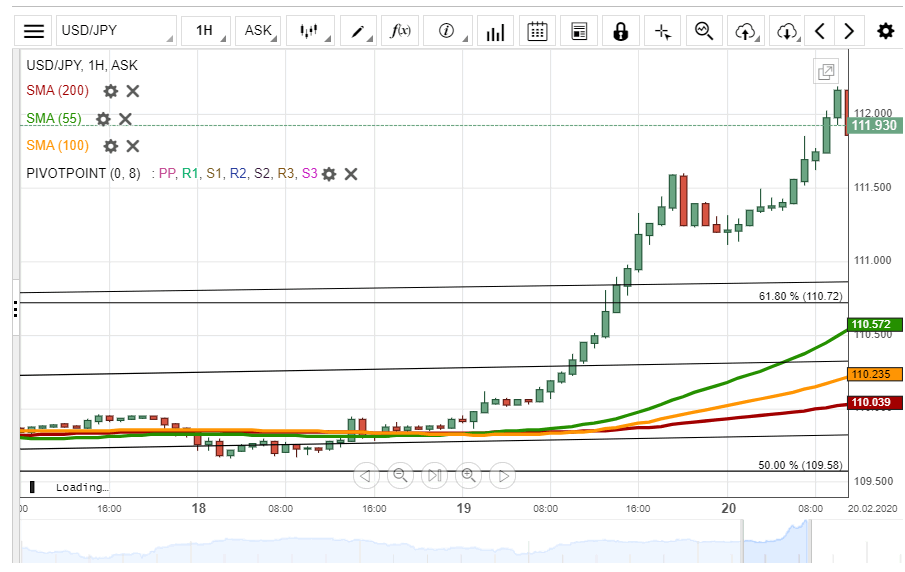Open PIVOTPOINT indicator settings gear
Image resolution: width=905 pixels, height=572 pixels.
(329, 174)
